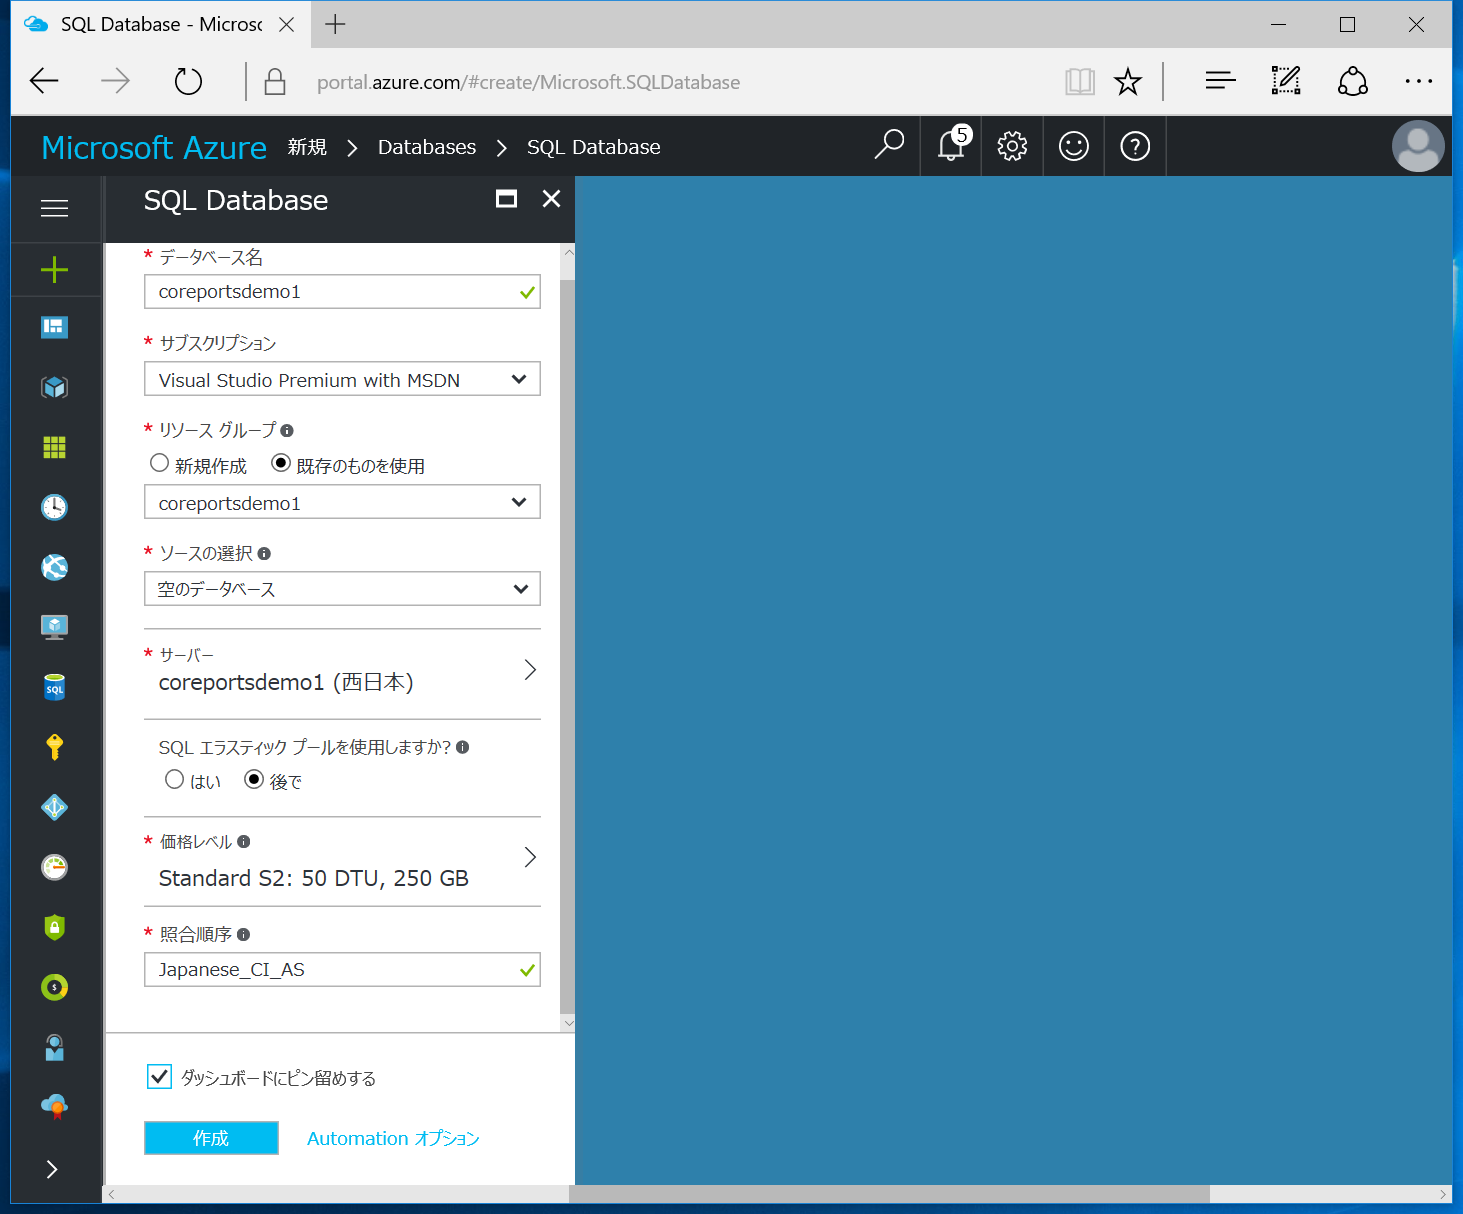The height and width of the screenshot is (1214, 1463).
Task: Open notifications bell showing 5
Action: 952,146
